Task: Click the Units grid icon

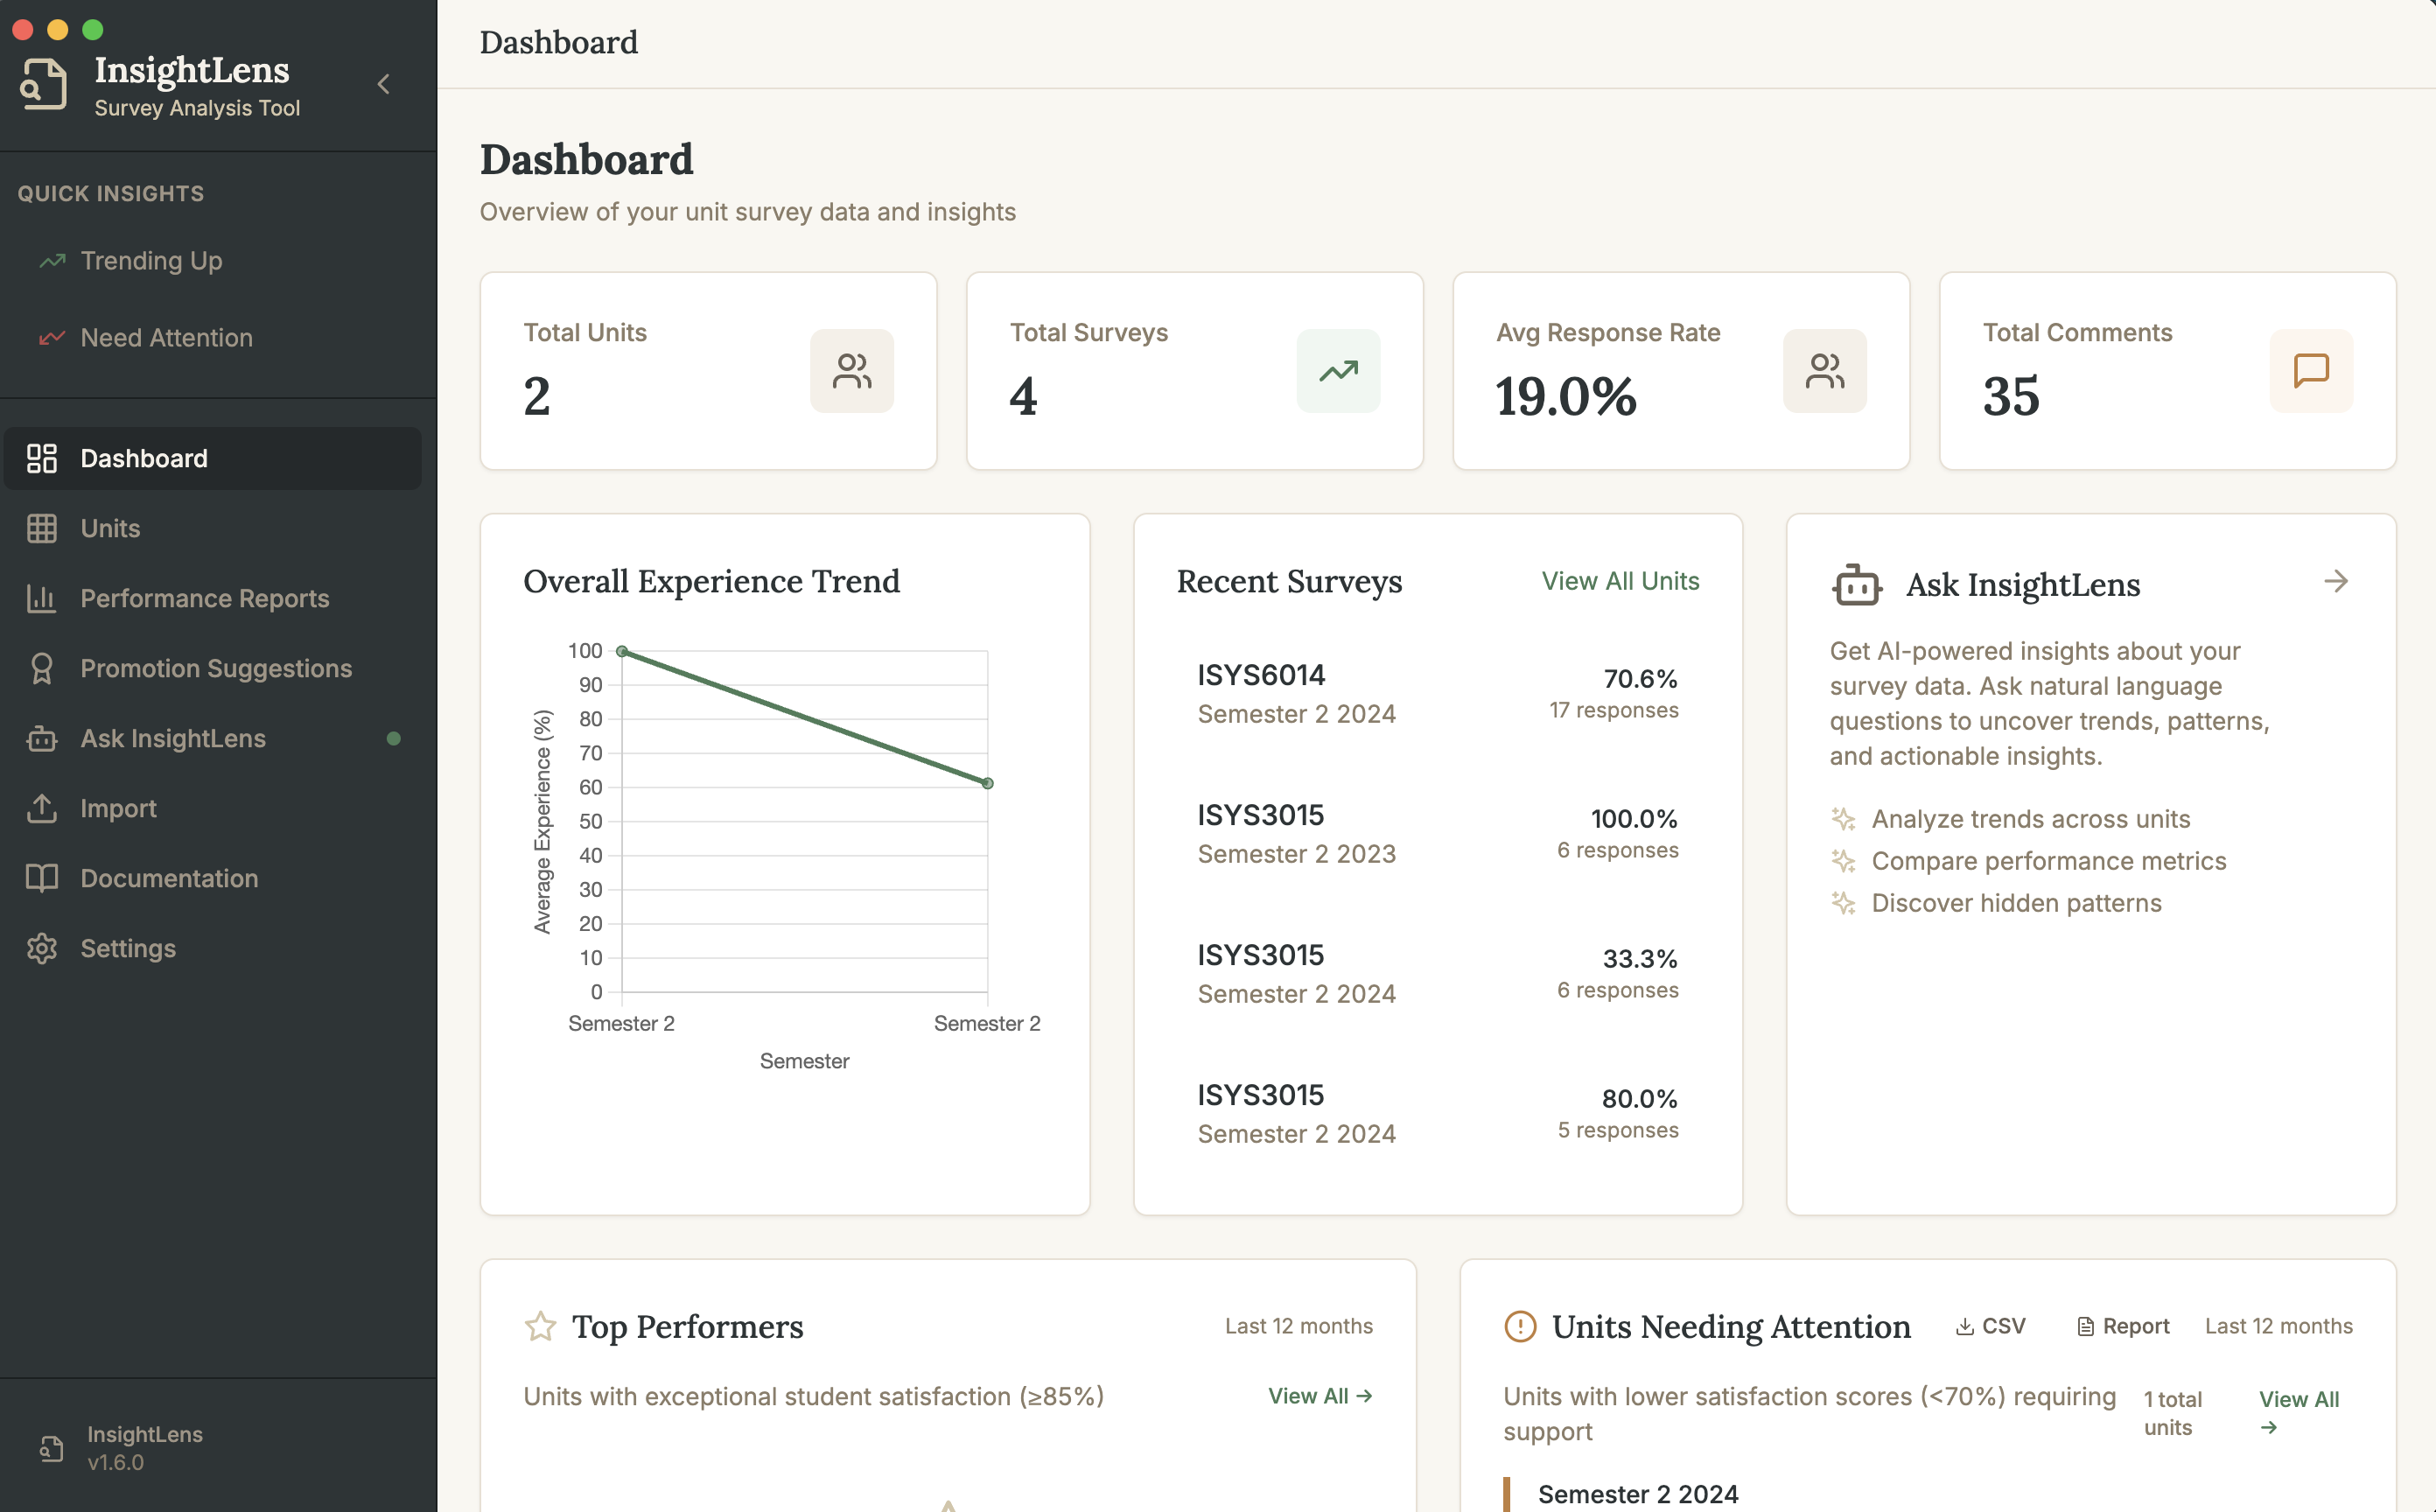Action: (41, 528)
